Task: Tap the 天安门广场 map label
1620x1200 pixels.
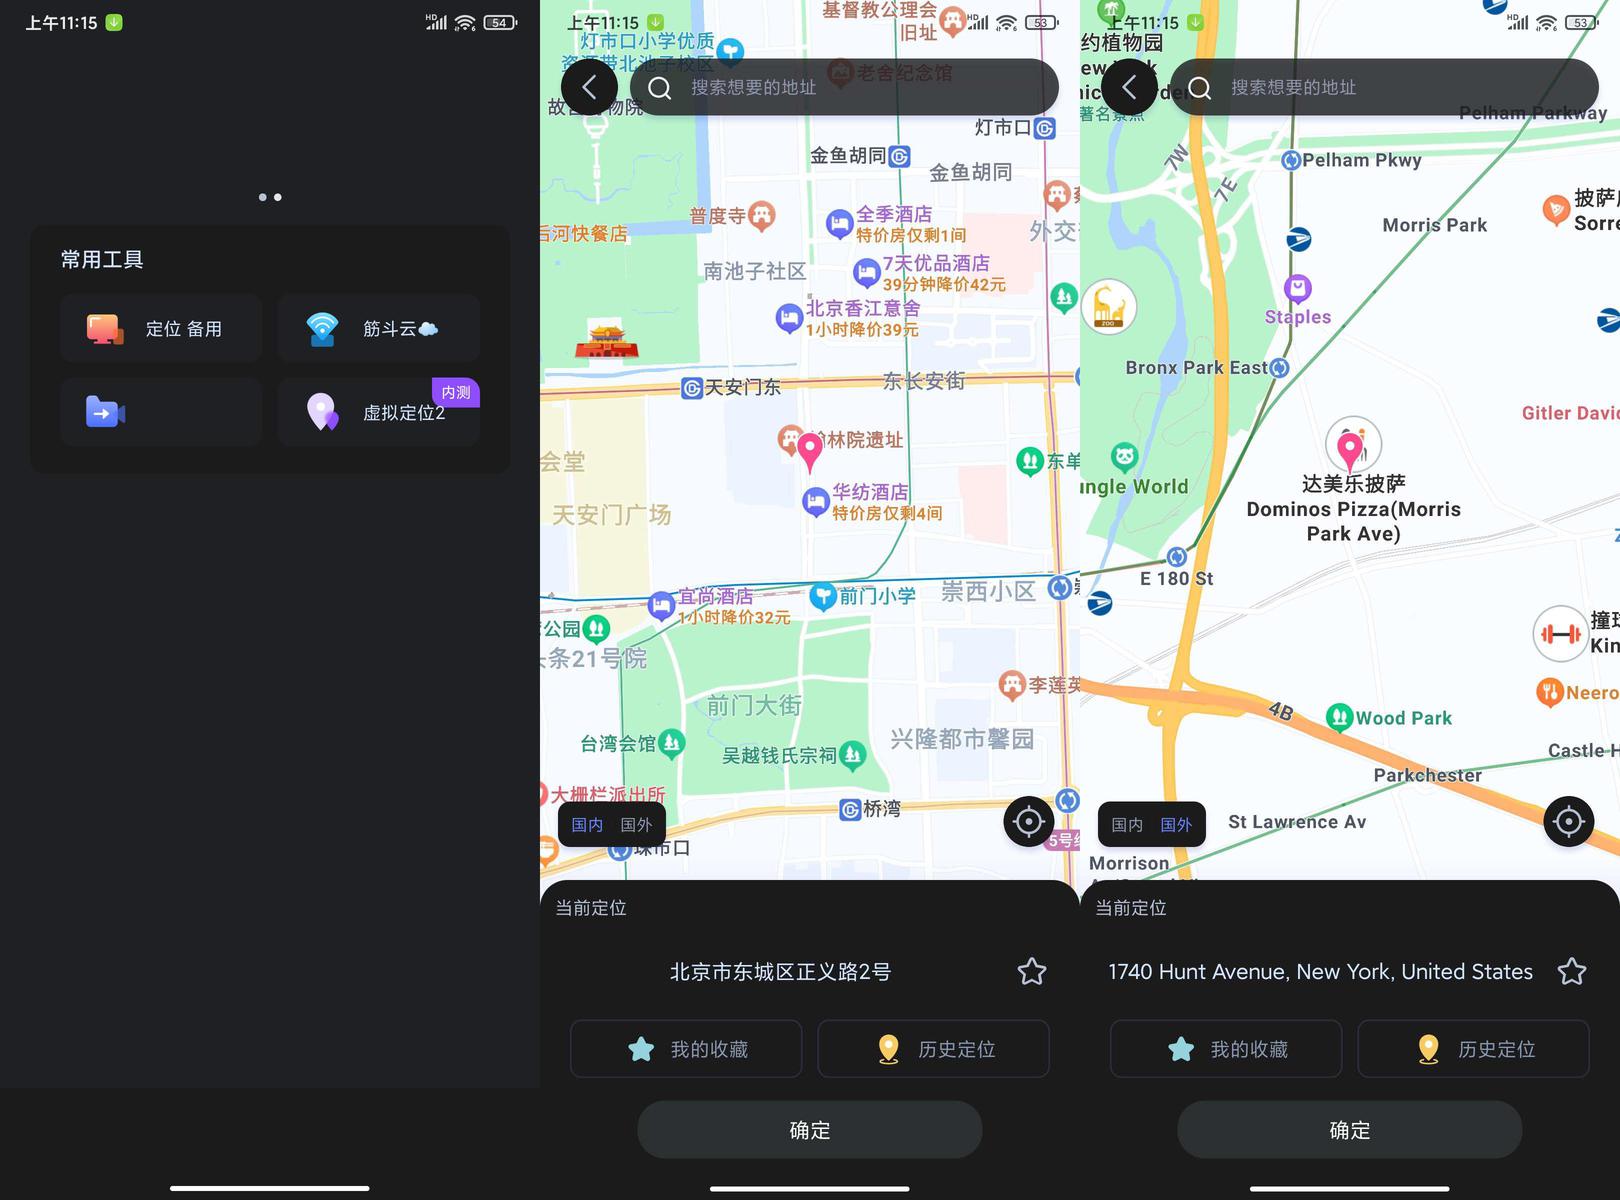Action: pyautogui.click(x=611, y=515)
